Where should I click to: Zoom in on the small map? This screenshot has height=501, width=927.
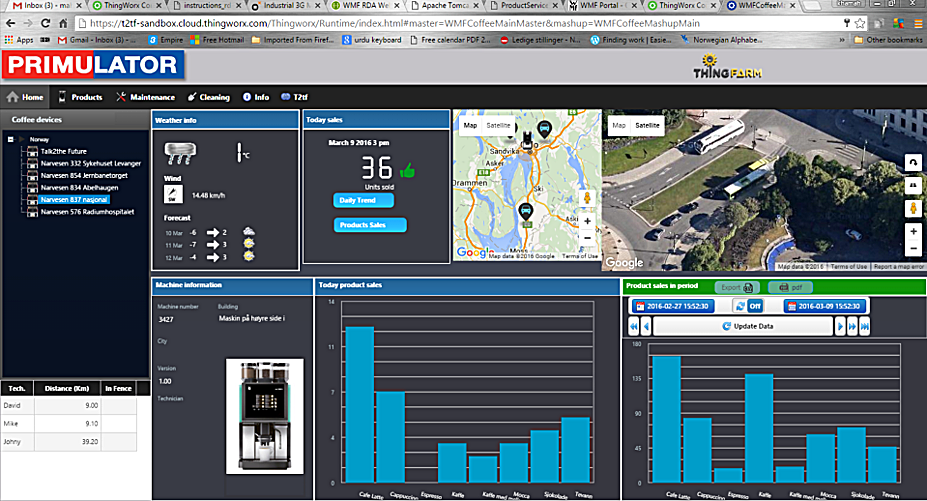tap(587, 221)
